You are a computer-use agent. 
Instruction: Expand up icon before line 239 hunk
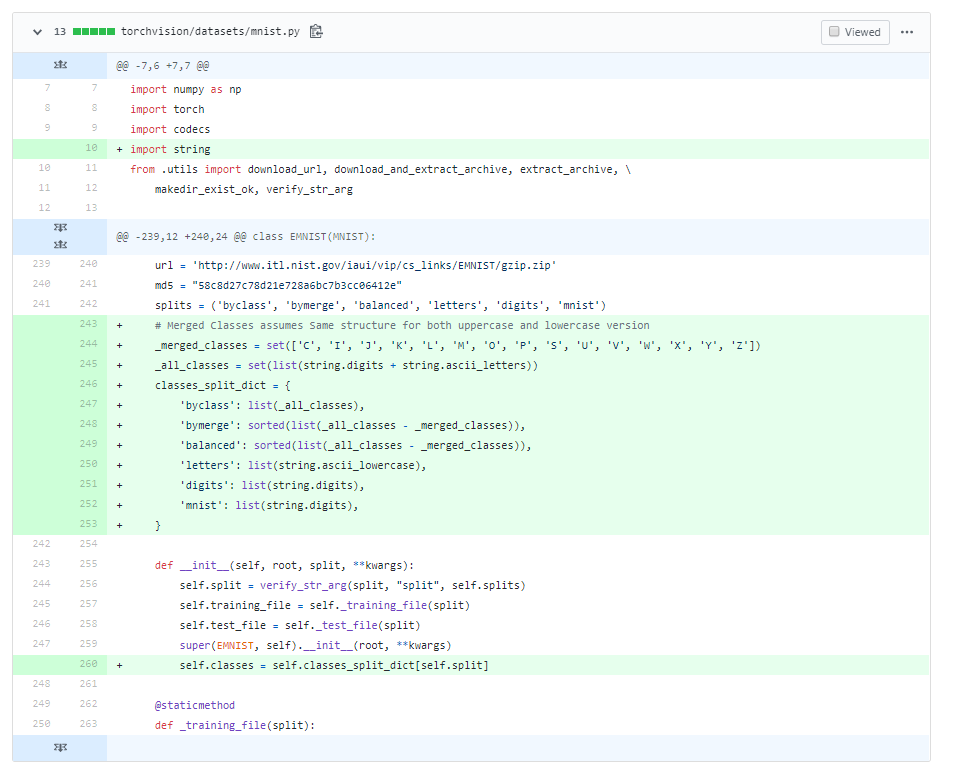tap(59, 243)
